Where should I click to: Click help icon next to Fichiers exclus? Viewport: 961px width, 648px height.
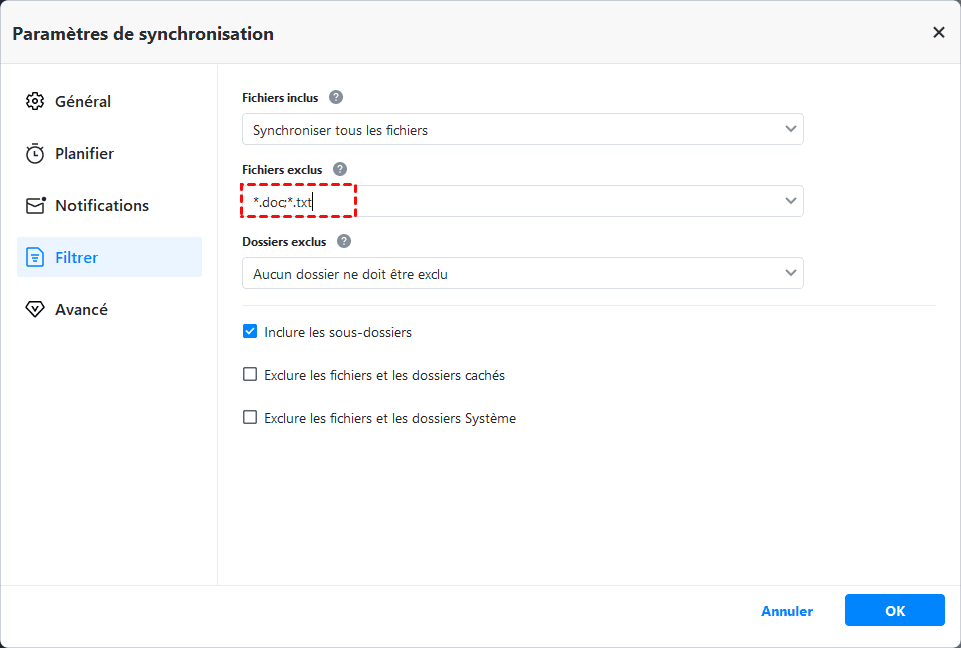click(340, 170)
